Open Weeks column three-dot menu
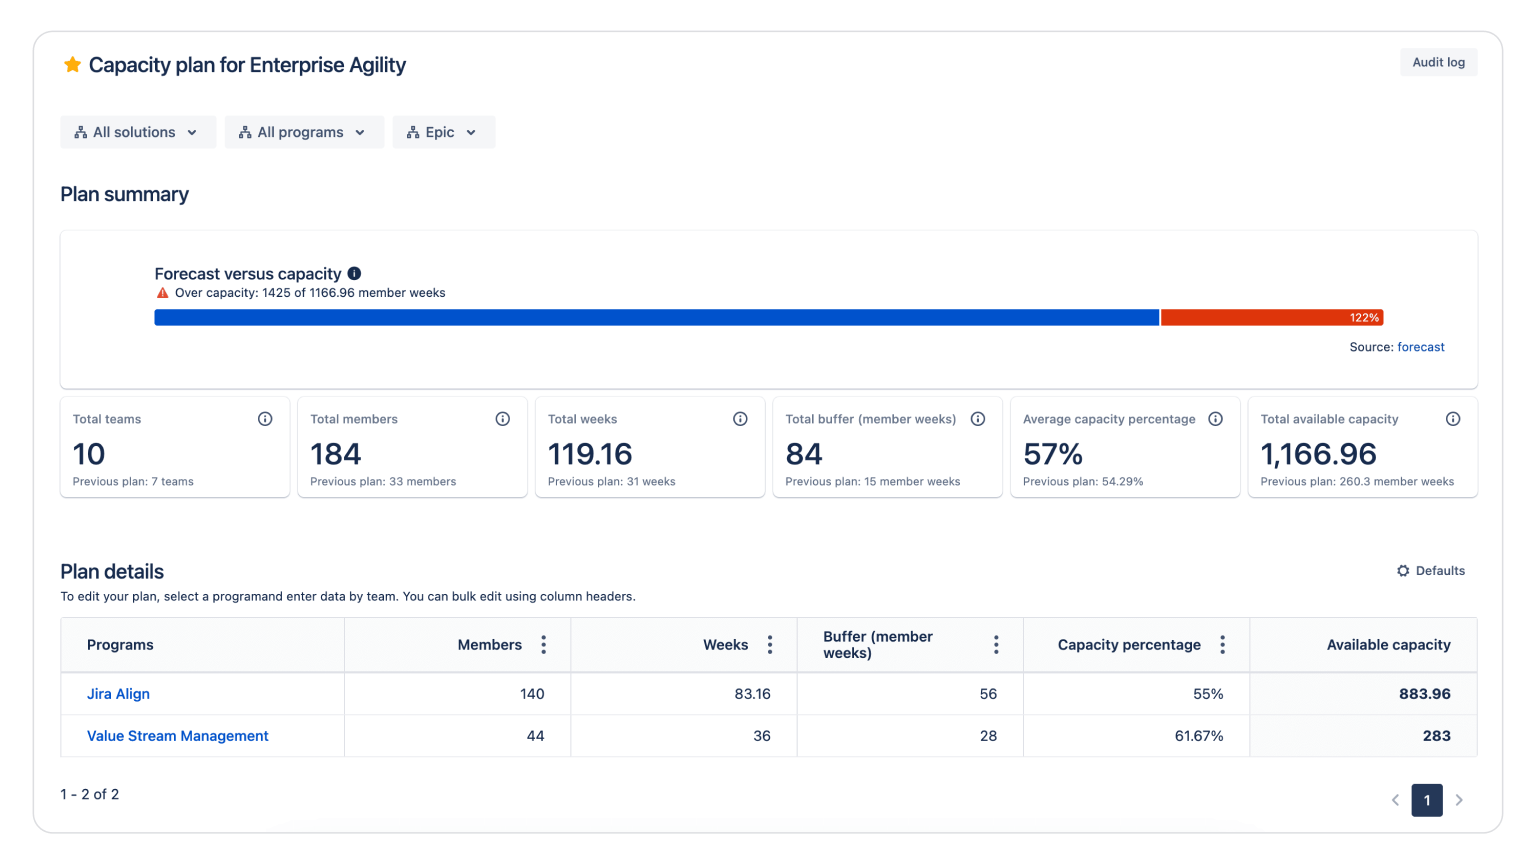1536x864 pixels. [770, 645]
